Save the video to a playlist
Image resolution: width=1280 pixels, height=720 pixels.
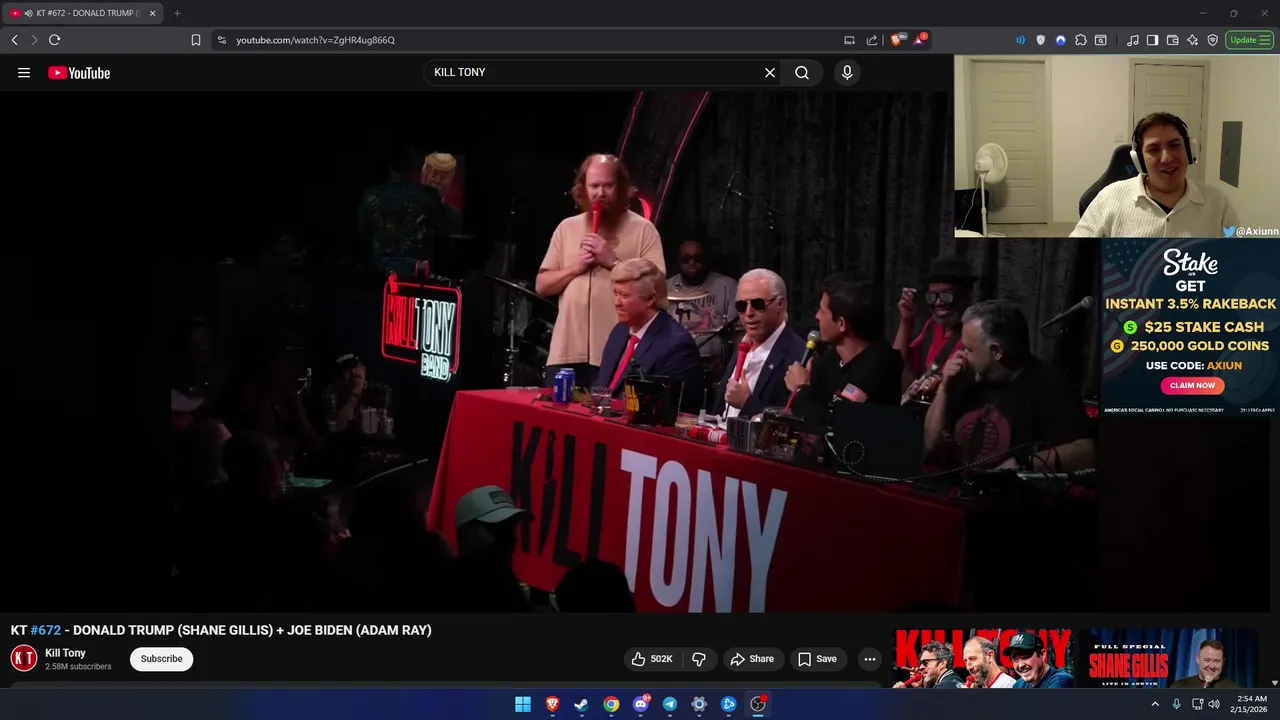[x=817, y=659]
